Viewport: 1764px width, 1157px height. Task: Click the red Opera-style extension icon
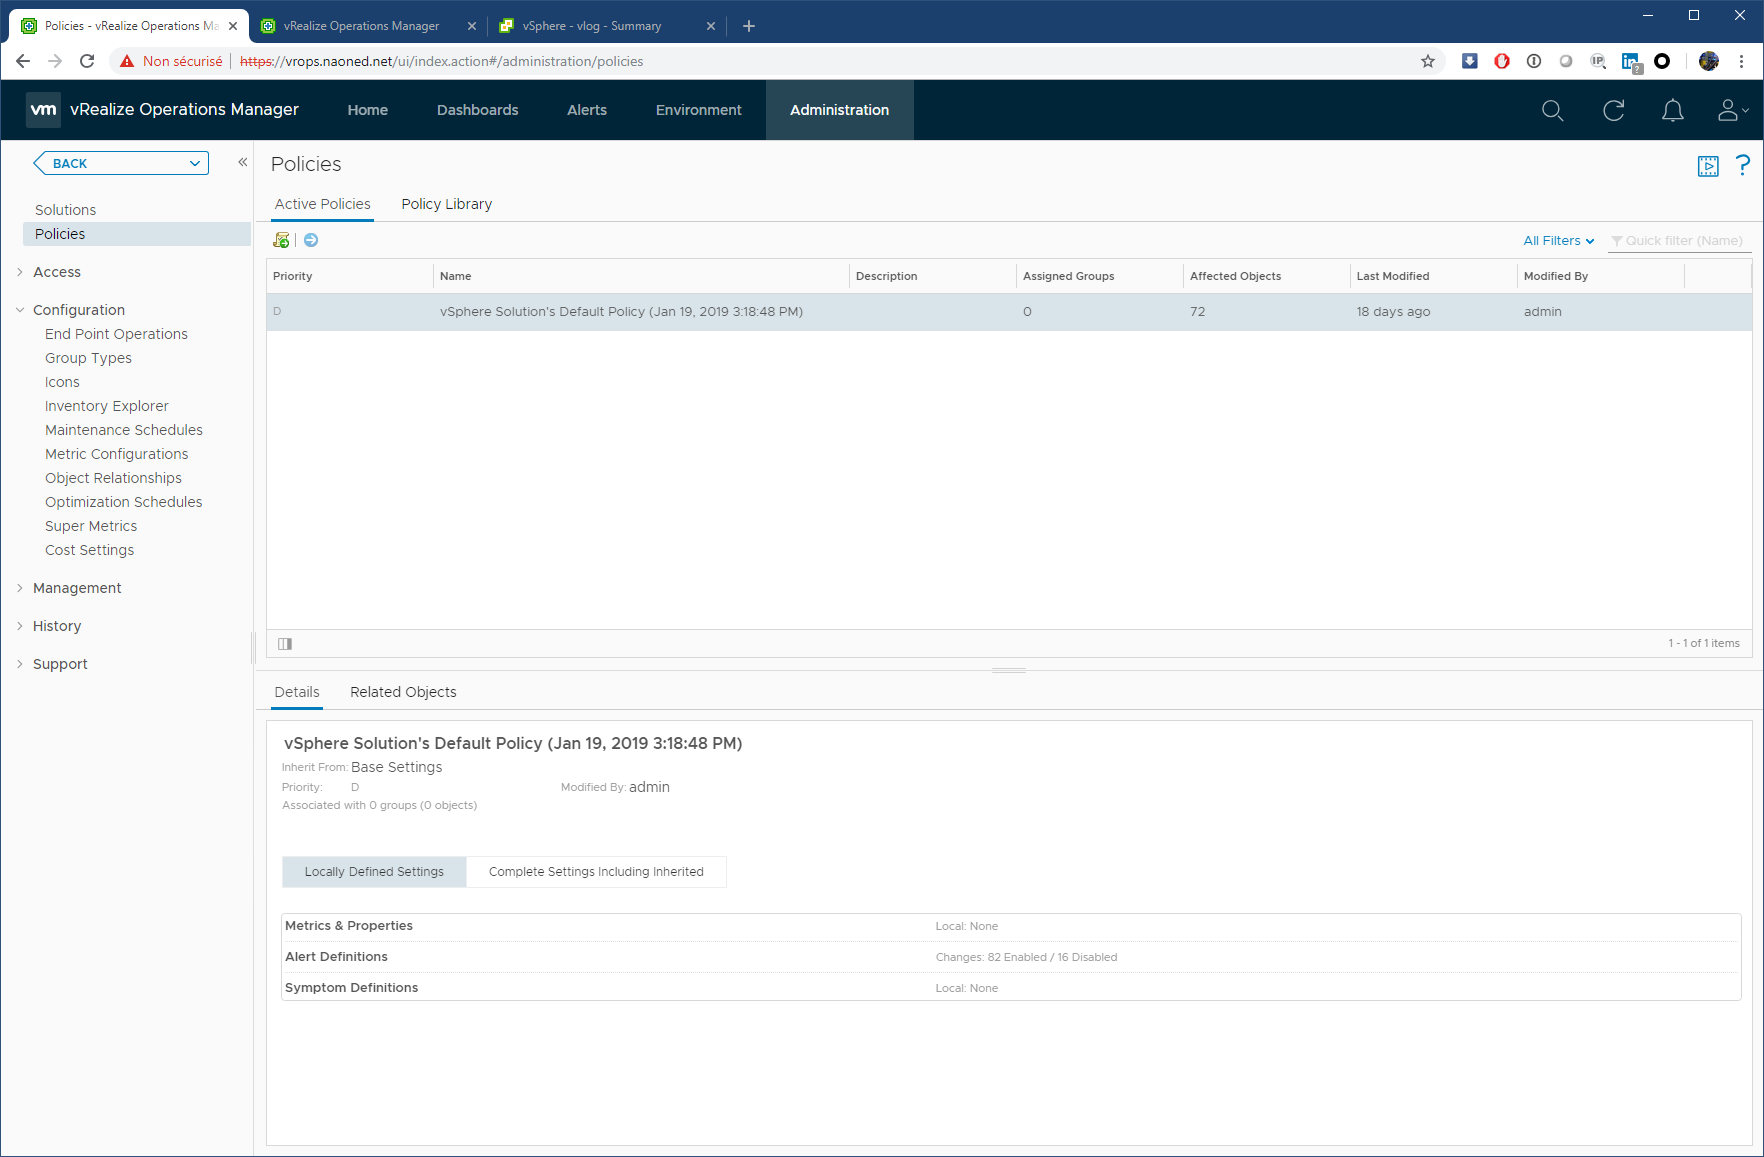tap(1502, 61)
